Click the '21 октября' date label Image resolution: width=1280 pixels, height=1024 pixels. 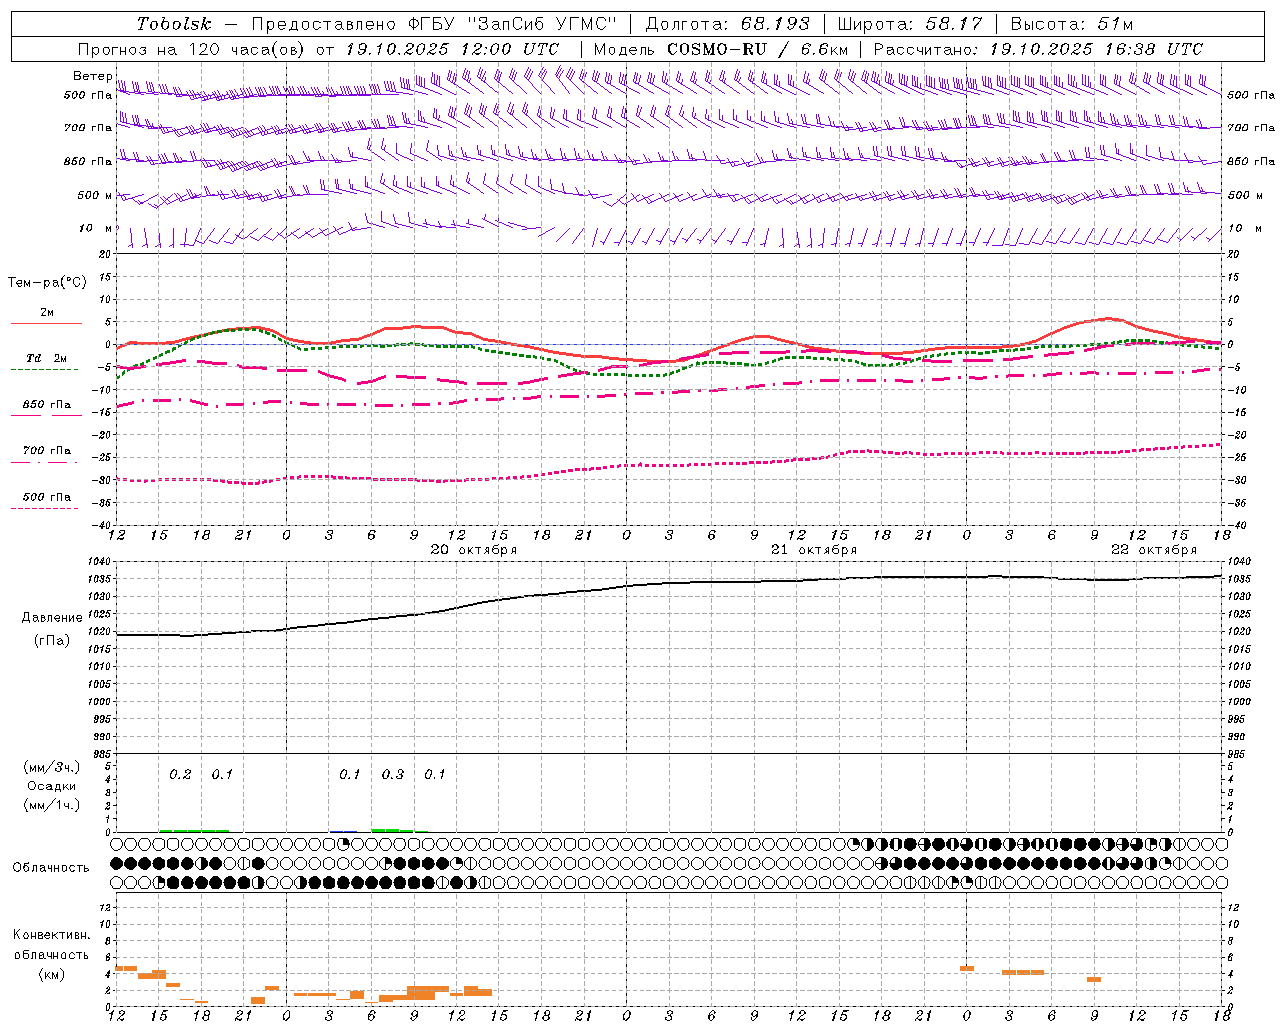pos(814,549)
